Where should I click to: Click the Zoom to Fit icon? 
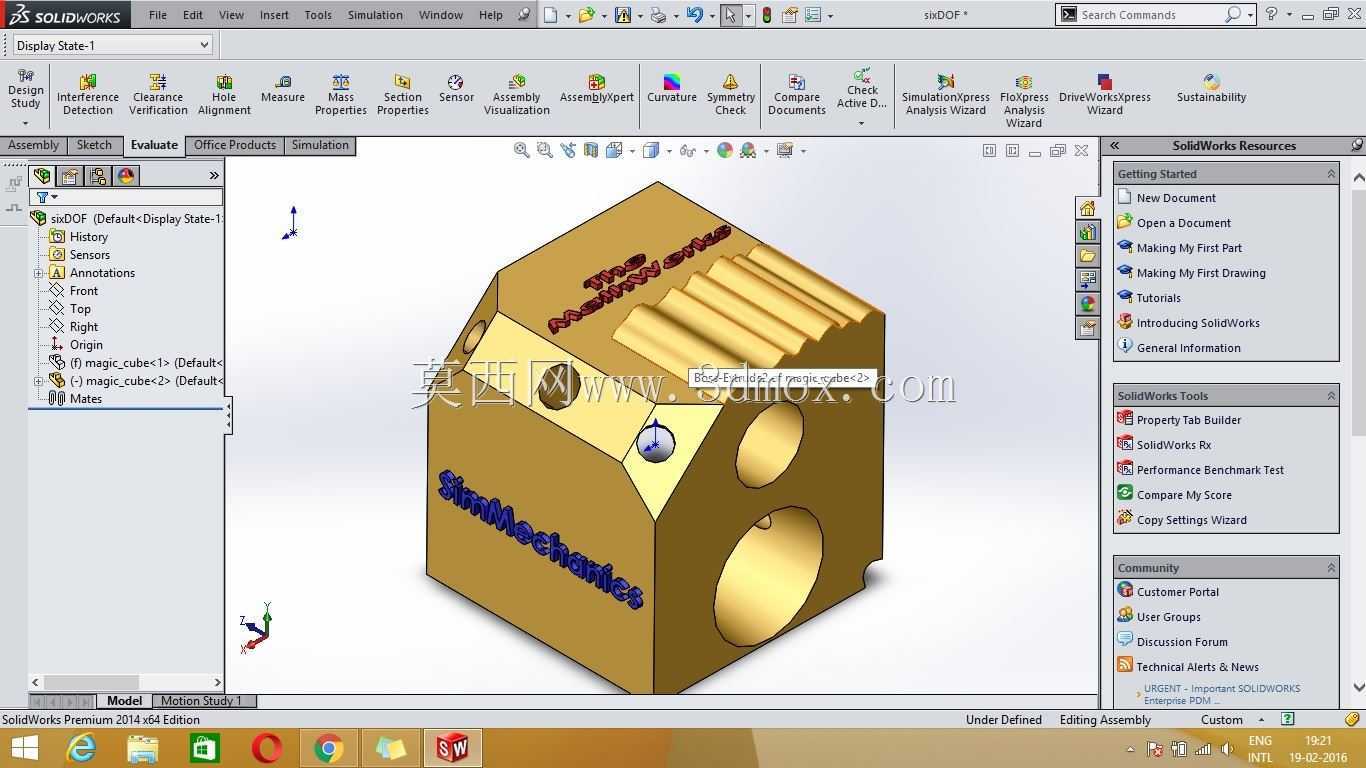pos(521,150)
